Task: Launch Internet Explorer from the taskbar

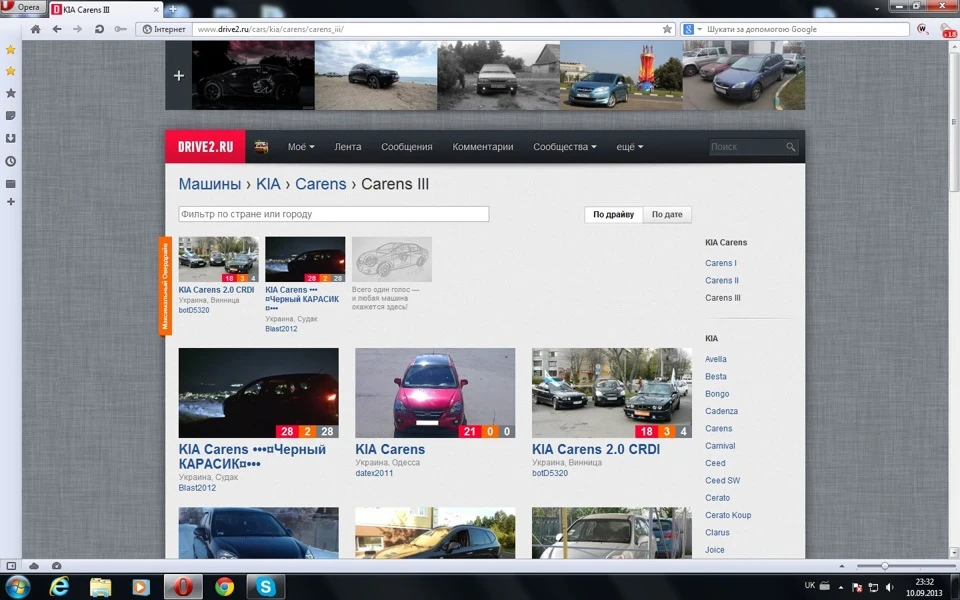Action: click(x=59, y=587)
